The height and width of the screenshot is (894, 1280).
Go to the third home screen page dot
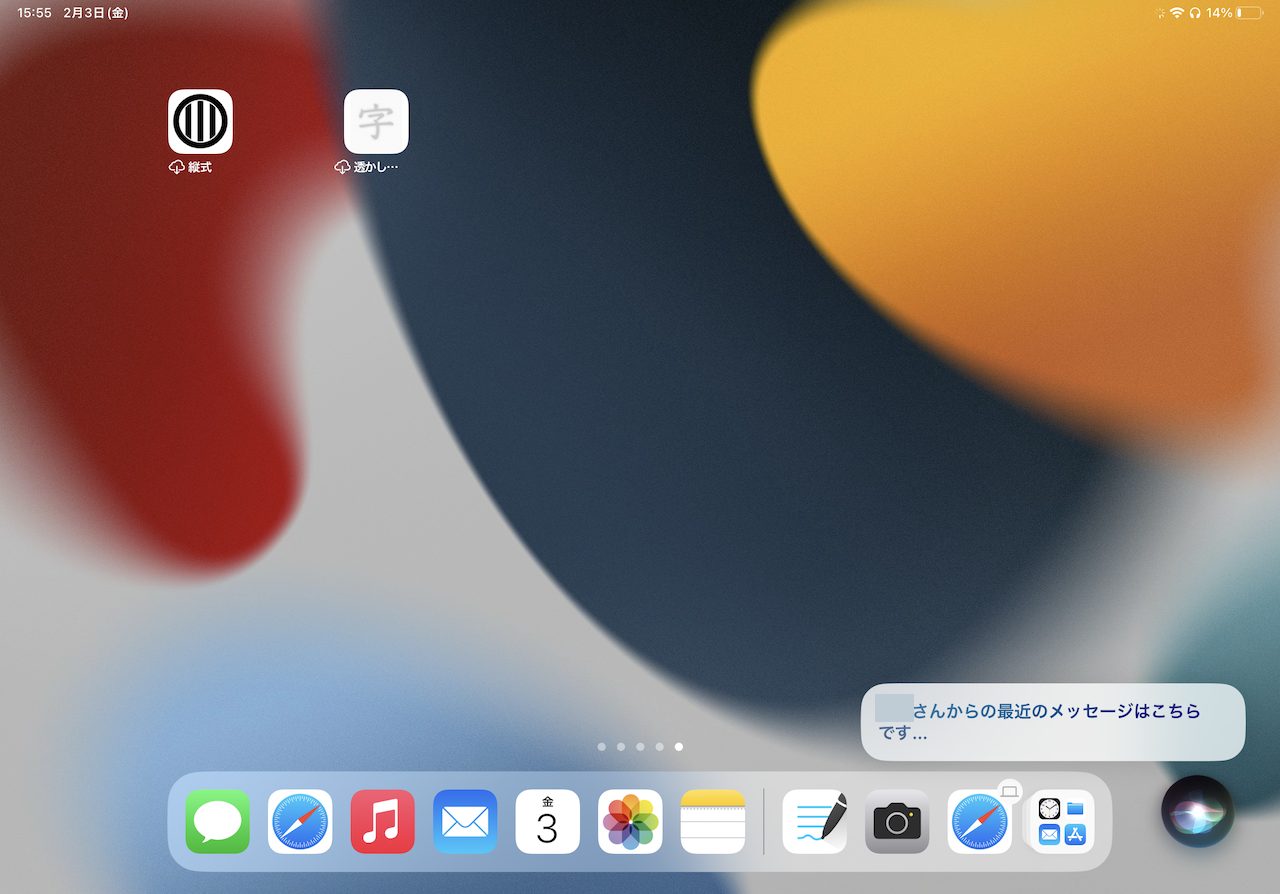coord(640,747)
